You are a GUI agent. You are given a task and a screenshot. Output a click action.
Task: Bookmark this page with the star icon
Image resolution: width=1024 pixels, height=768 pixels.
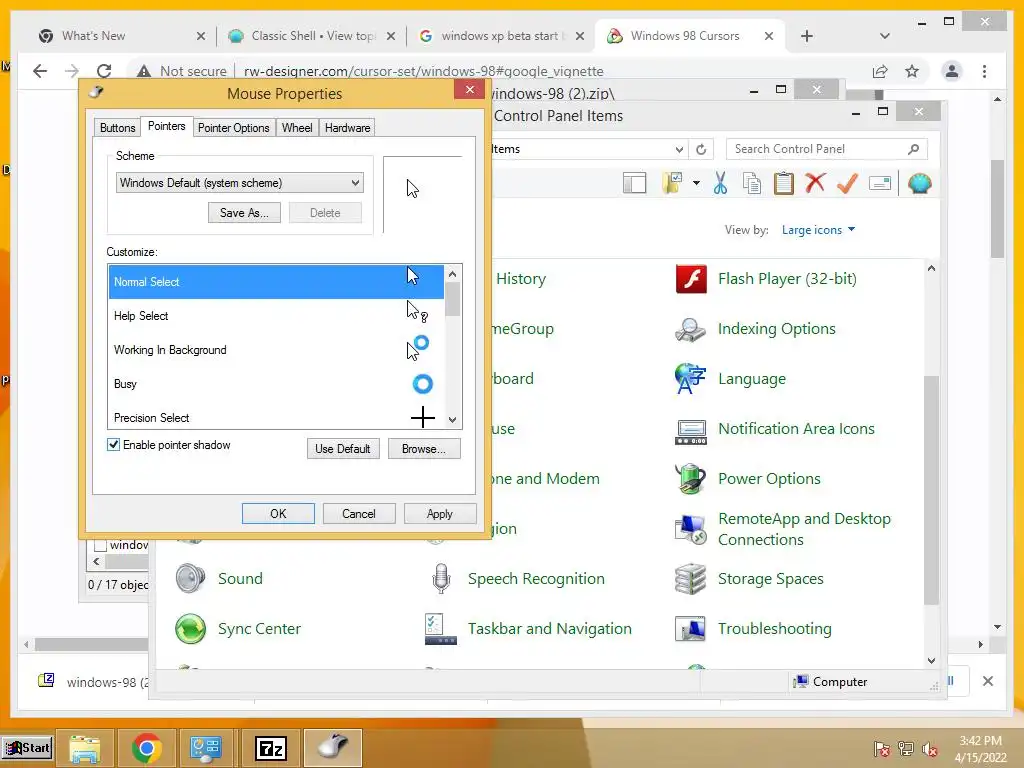(912, 71)
